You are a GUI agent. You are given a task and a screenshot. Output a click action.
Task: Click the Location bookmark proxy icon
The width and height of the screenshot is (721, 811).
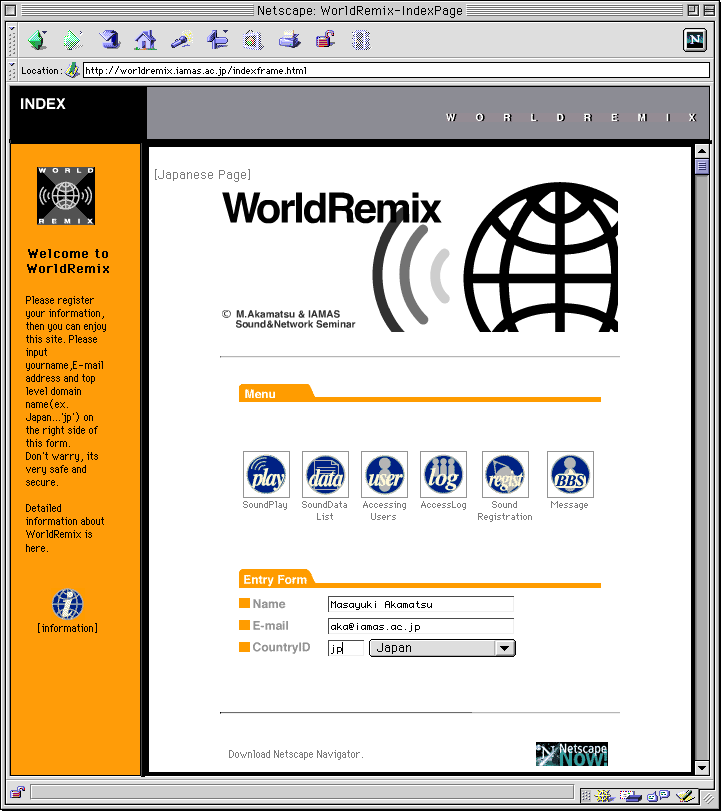point(72,70)
